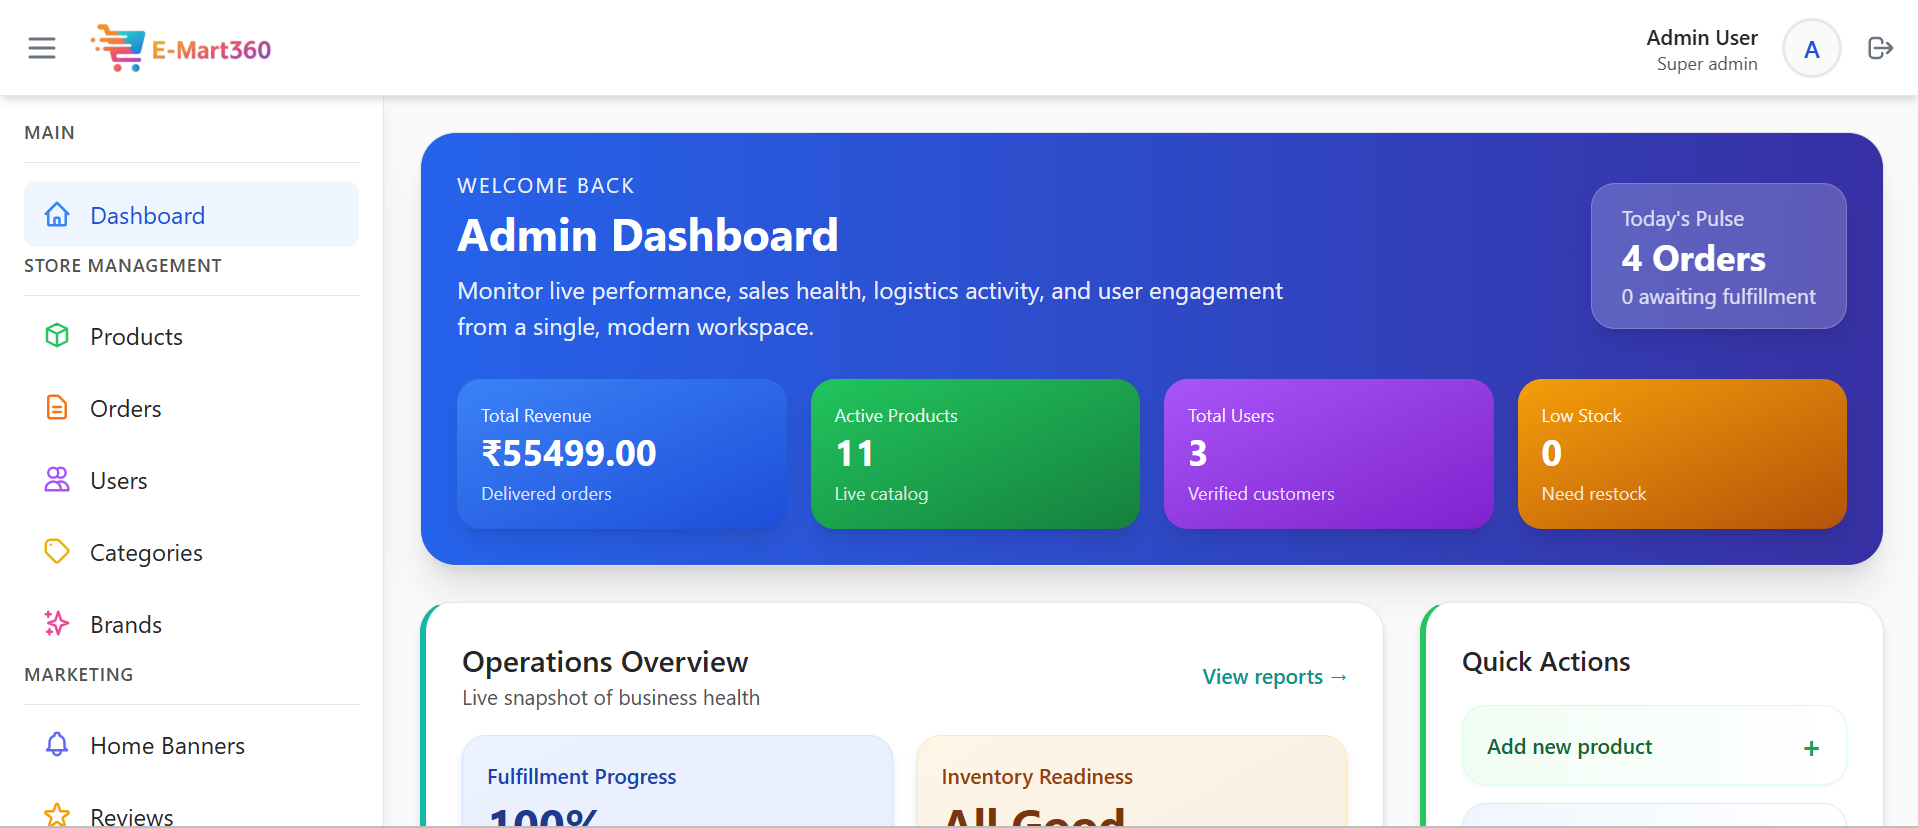This screenshot has height=828, width=1918.
Task: Open the Categories sidebar menu item
Action: 146,553
